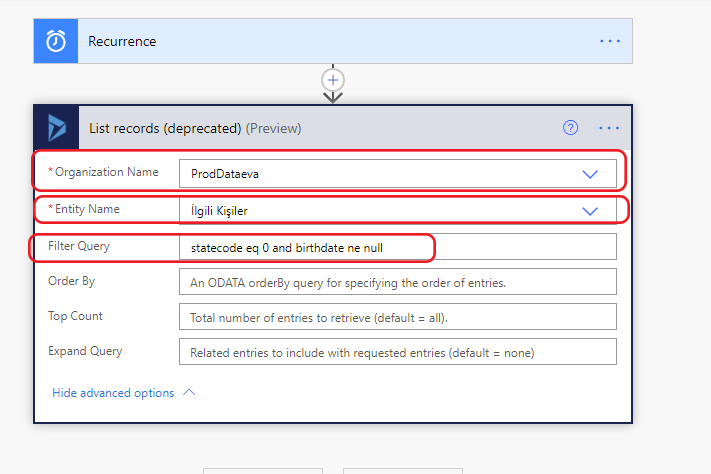The image size is (711, 474).
Task: Click the connector arrow below plus
Action: point(333,97)
